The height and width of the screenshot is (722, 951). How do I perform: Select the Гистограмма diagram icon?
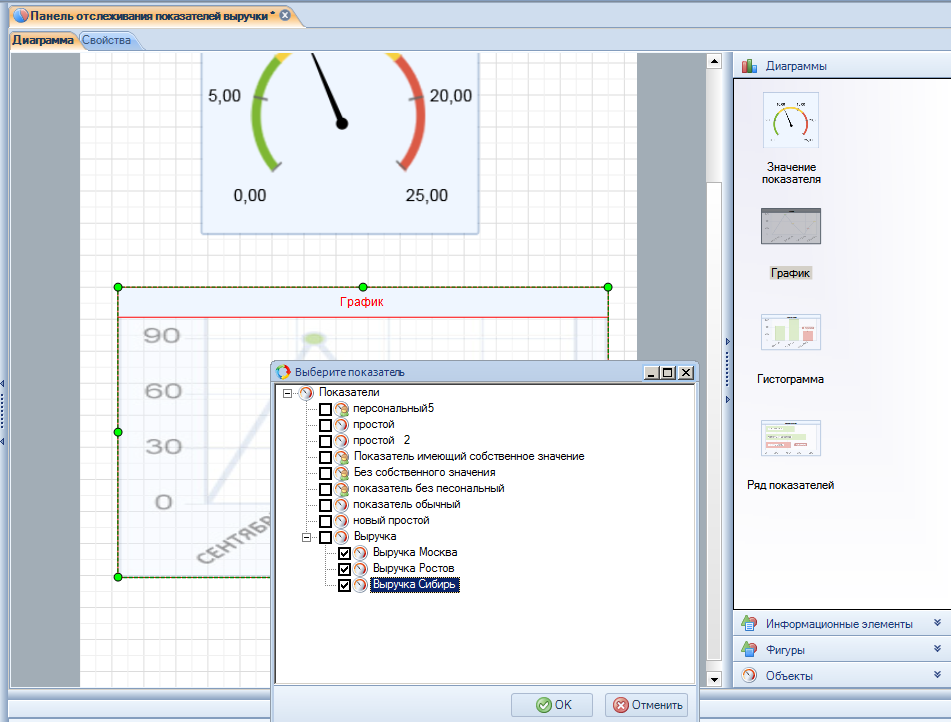[x=790, y=332]
